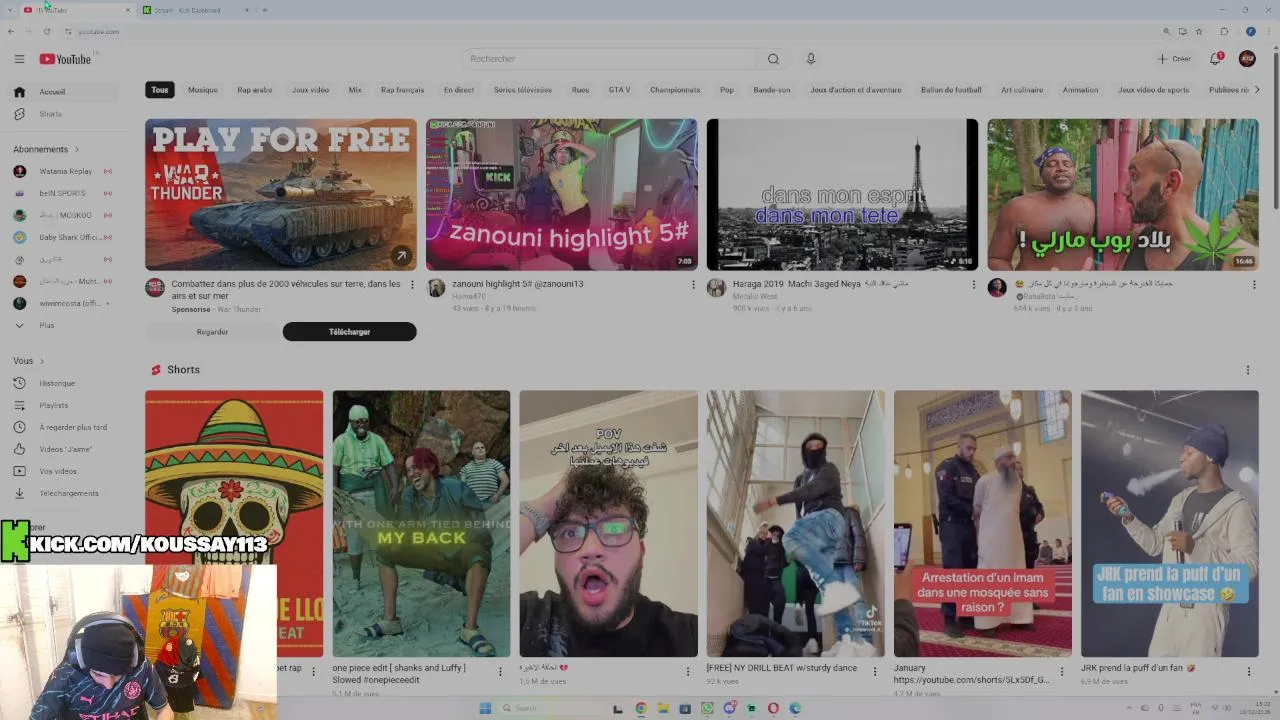Open Vidéos "J'aime" list
1280x720 pixels.
click(x=63, y=449)
